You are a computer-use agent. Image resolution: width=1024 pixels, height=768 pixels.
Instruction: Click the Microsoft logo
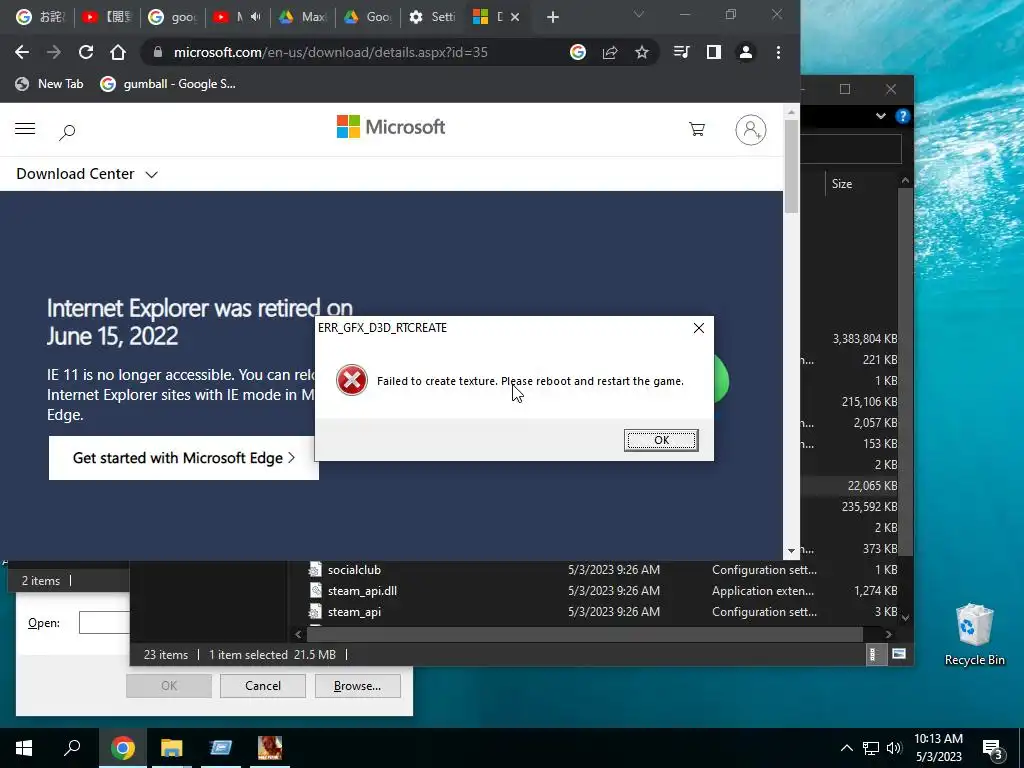(391, 127)
